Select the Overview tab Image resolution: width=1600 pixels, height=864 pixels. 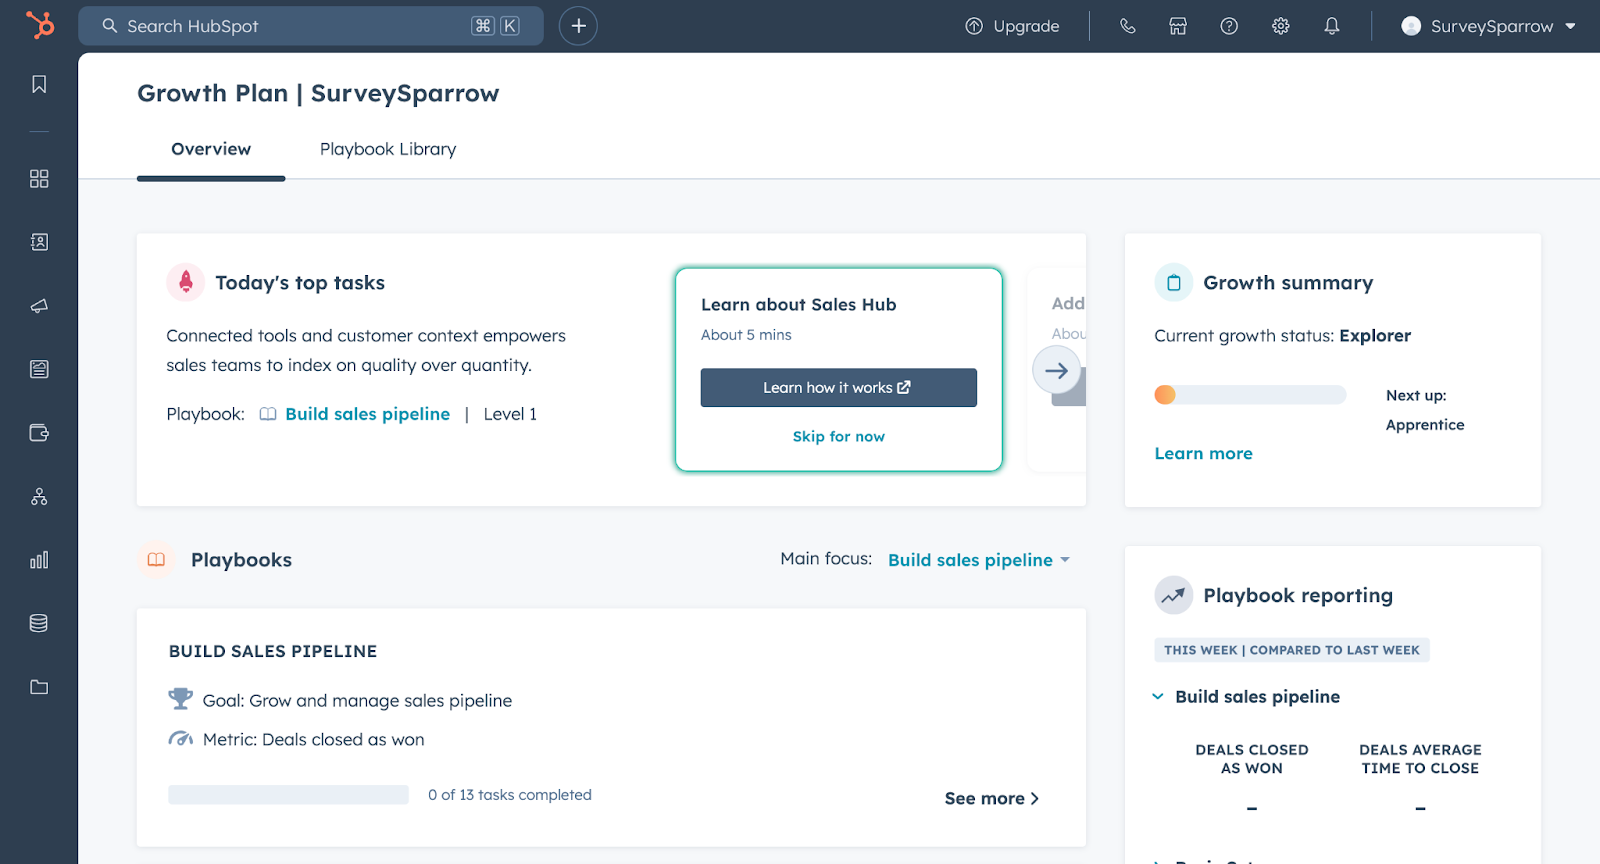click(x=211, y=149)
